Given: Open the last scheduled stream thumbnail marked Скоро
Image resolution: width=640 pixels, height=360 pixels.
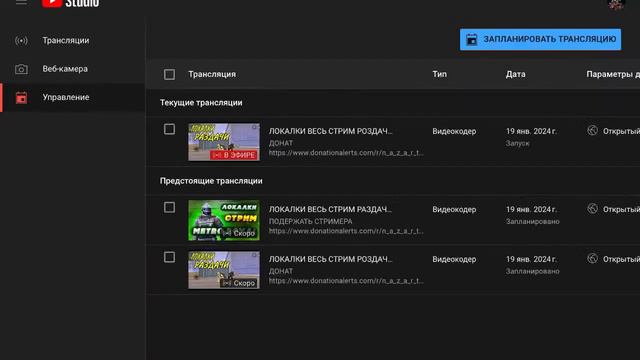Looking at the screenshot, I should click(224, 270).
